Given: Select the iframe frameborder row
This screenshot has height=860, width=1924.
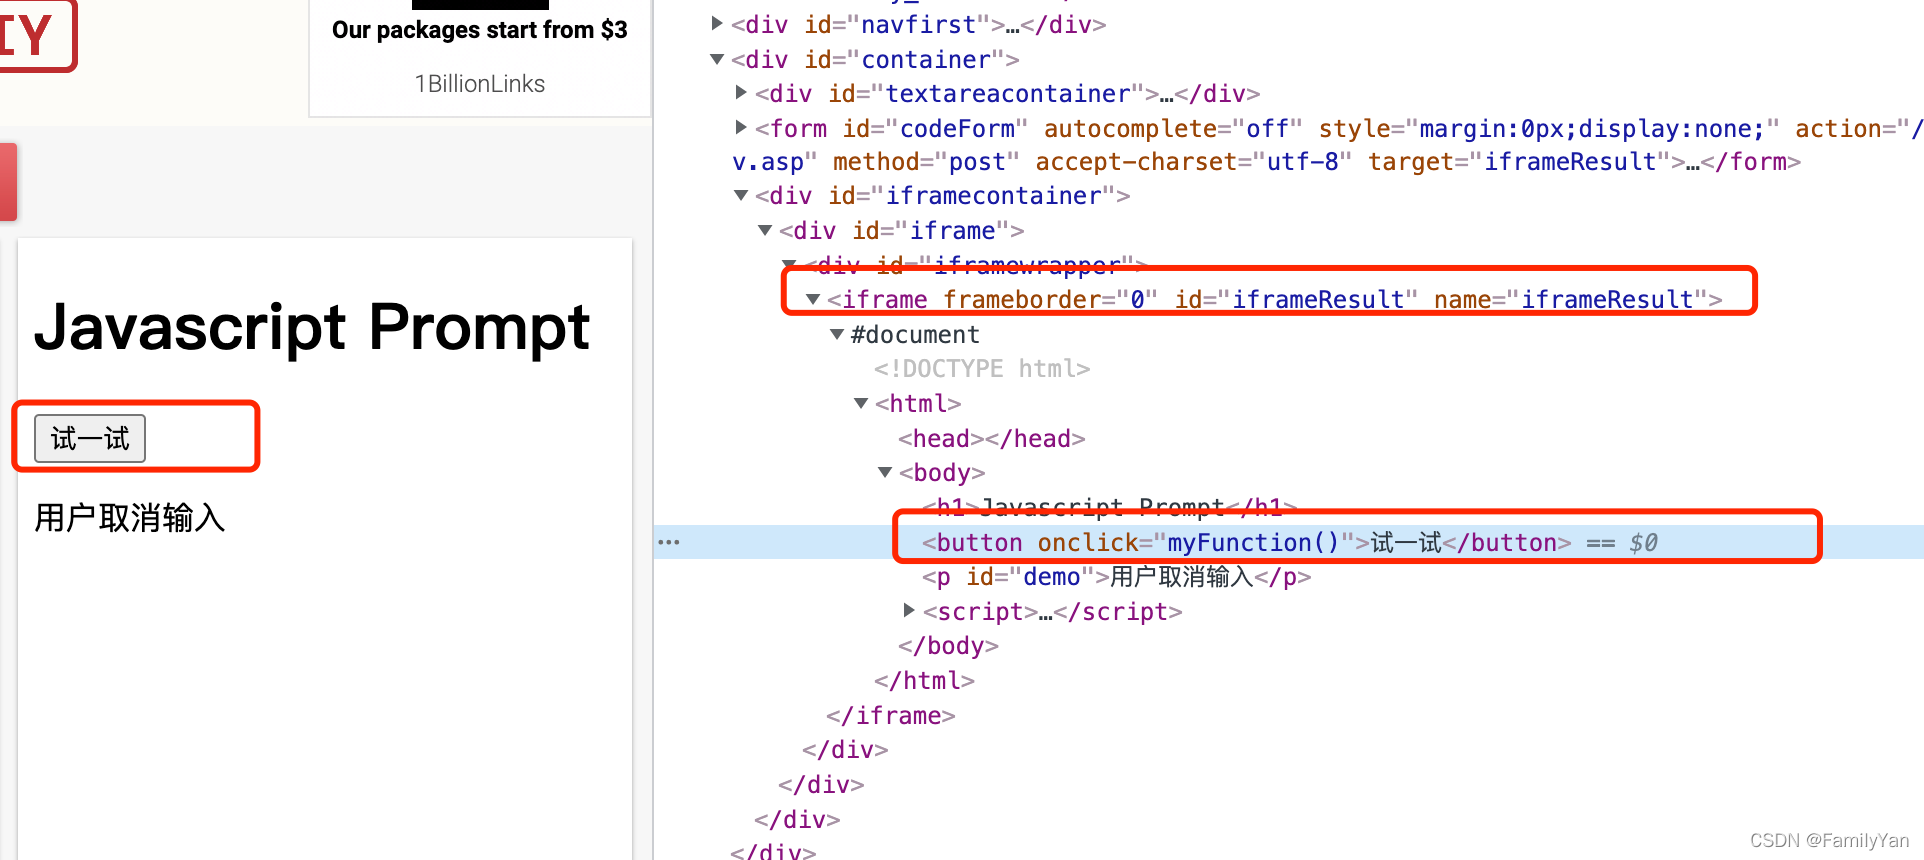Looking at the screenshot, I should (x=1275, y=300).
